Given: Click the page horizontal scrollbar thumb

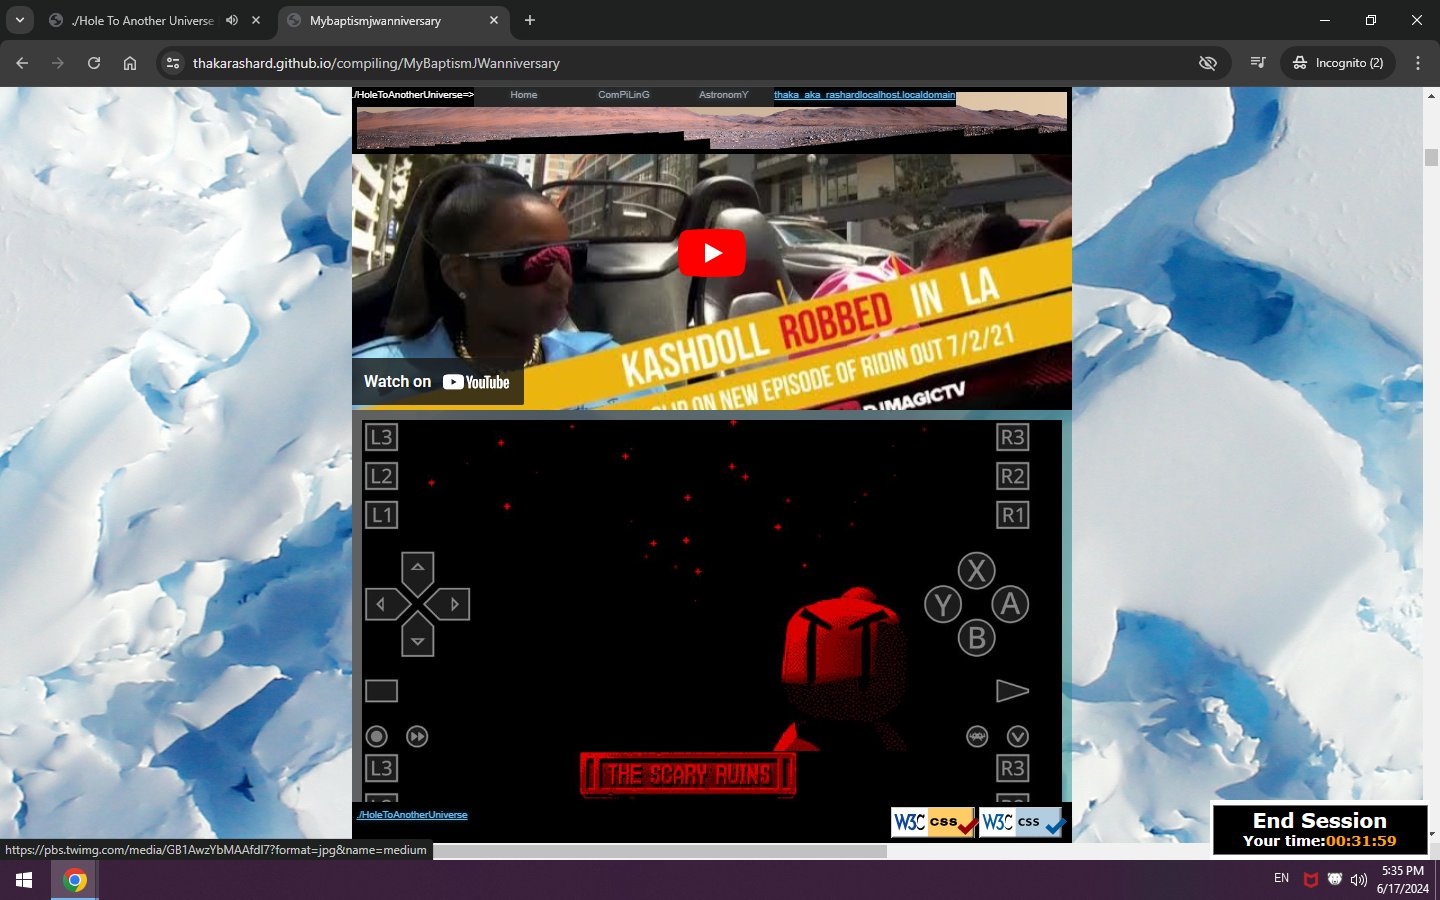Looking at the screenshot, I should coord(660,851).
